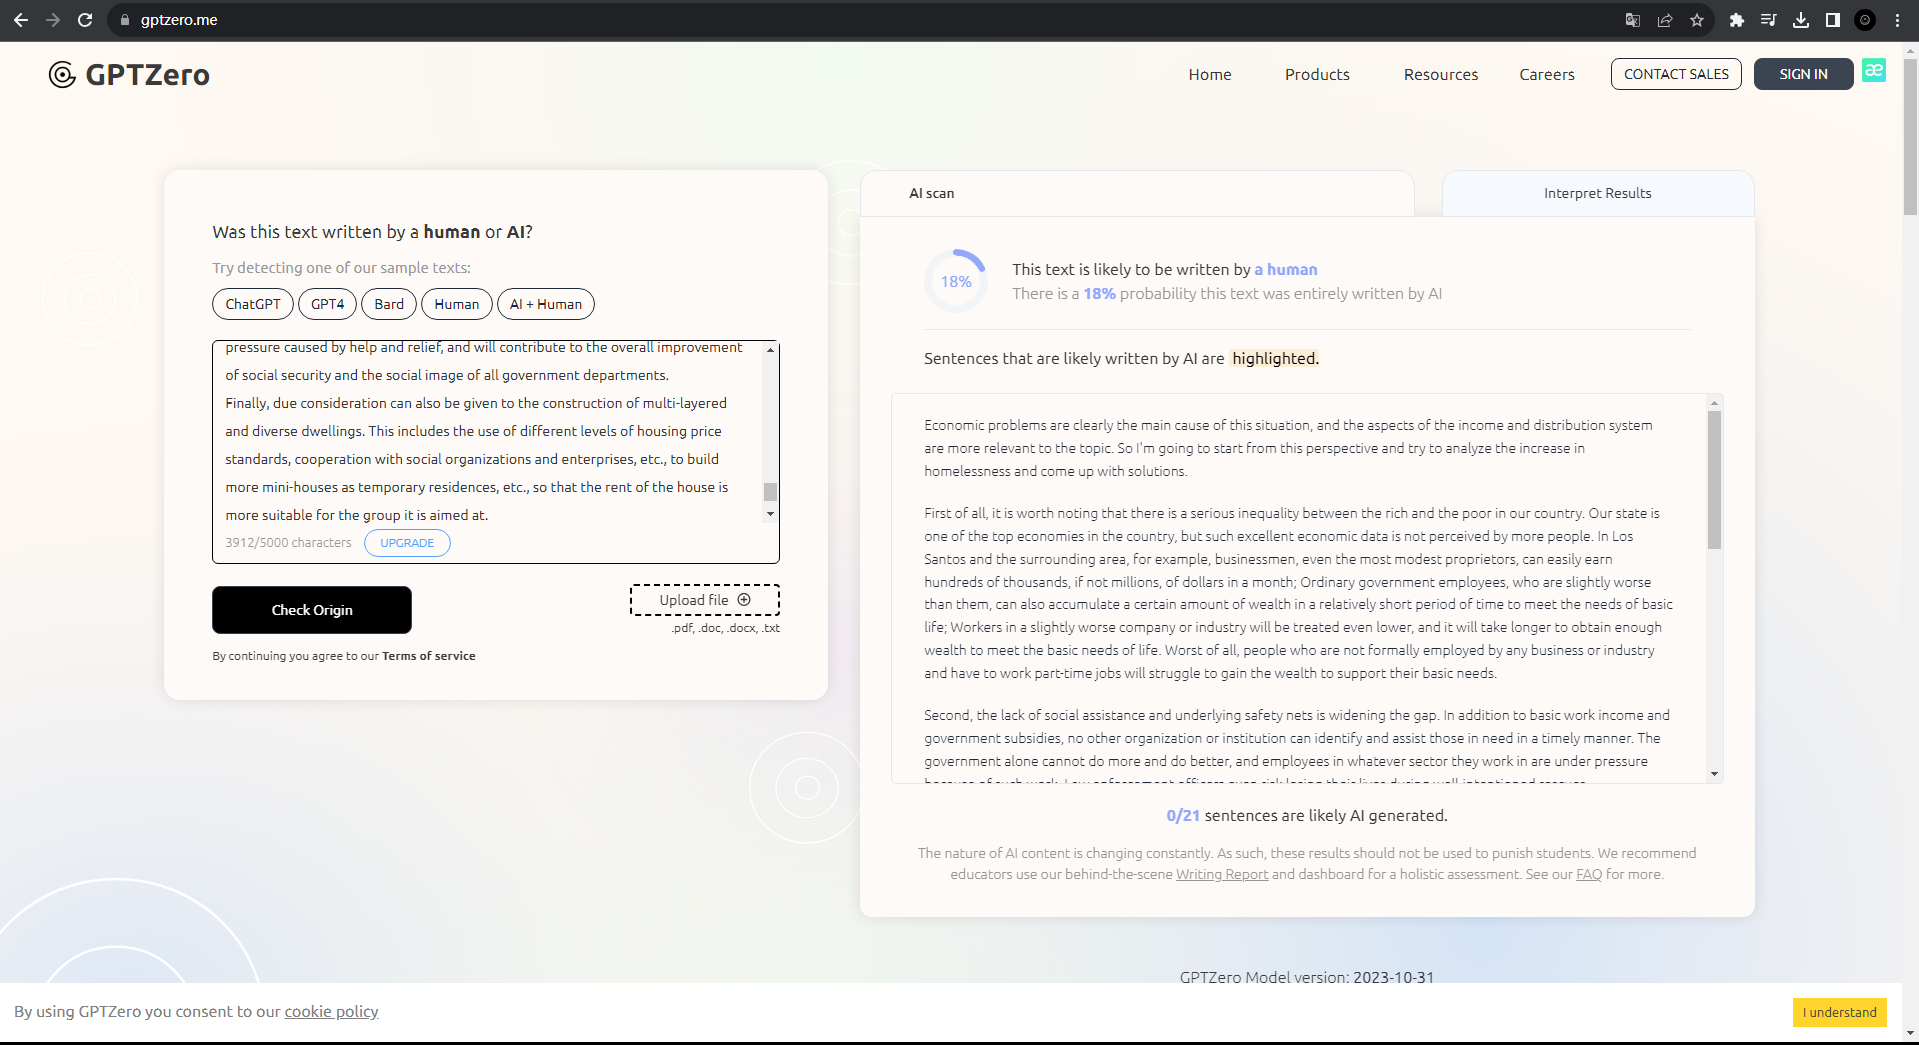The height and width of the screenshot is (1045, 1919).
Task: Click the results panel scroll down arrow
Action: [x=1714, y=774]
